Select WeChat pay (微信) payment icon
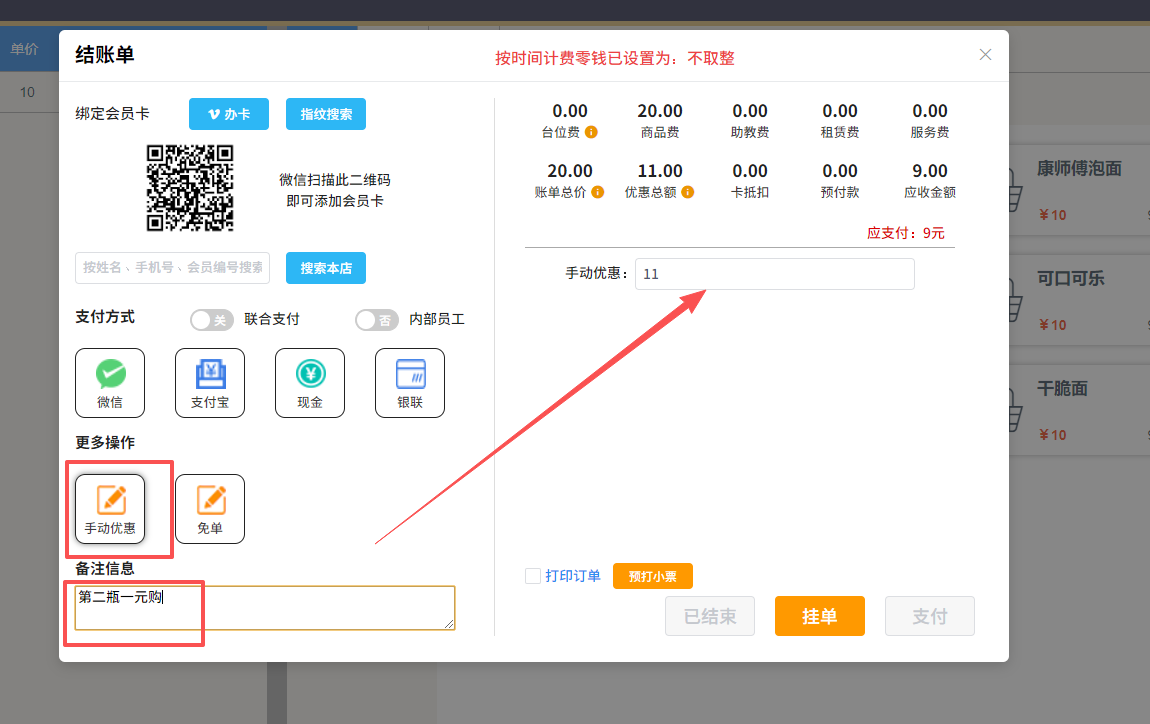Viewport: 1150px width, 724px height. pyautogui.click(x=110, y=382)
